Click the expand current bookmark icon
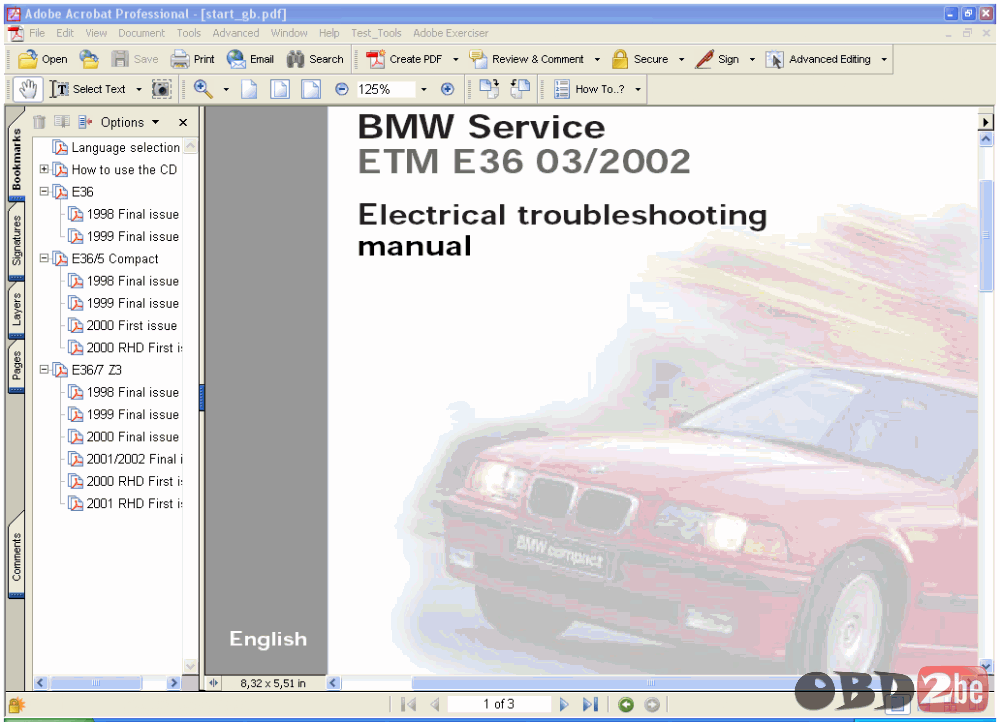This screenshot has width=1000, height=722. tap(85, 122)
